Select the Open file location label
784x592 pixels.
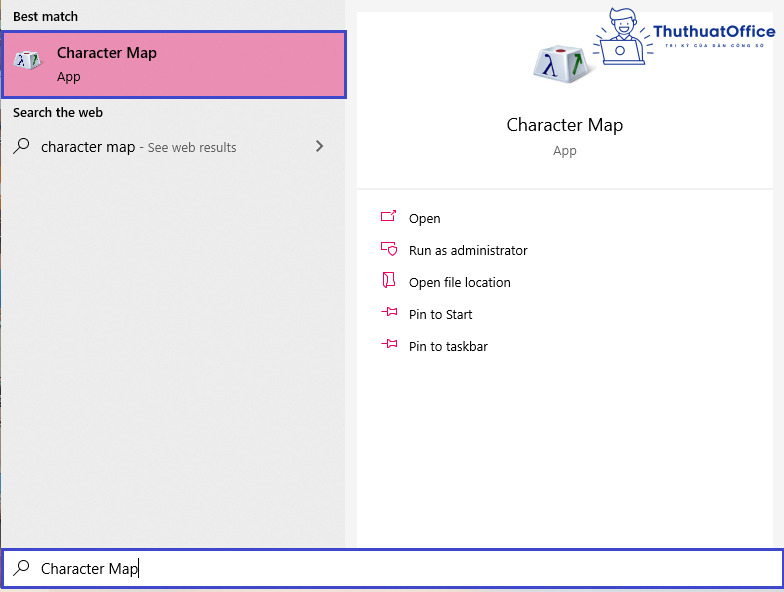(459, 282)
